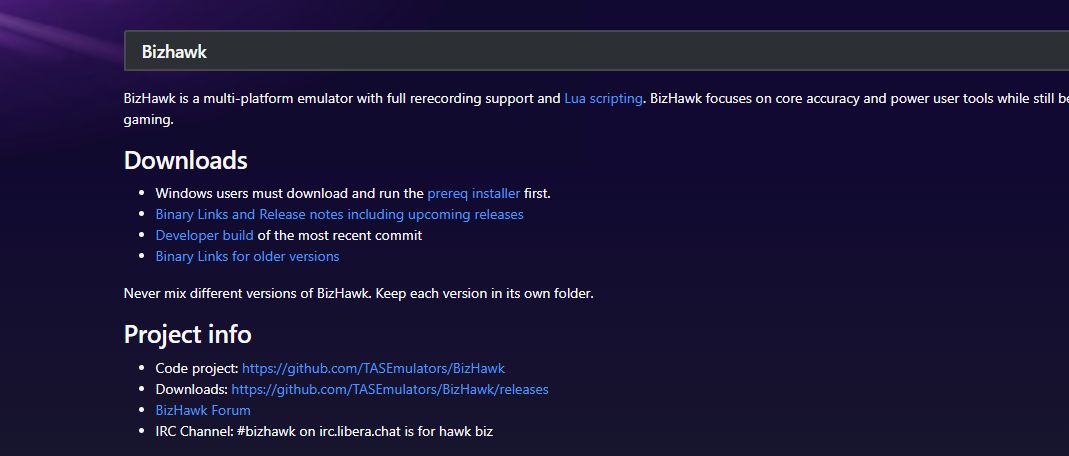This screenshot has width=1069, height=456.
Task: Click 'of the most recent commit' text
Action: click(x=340, y=235)
